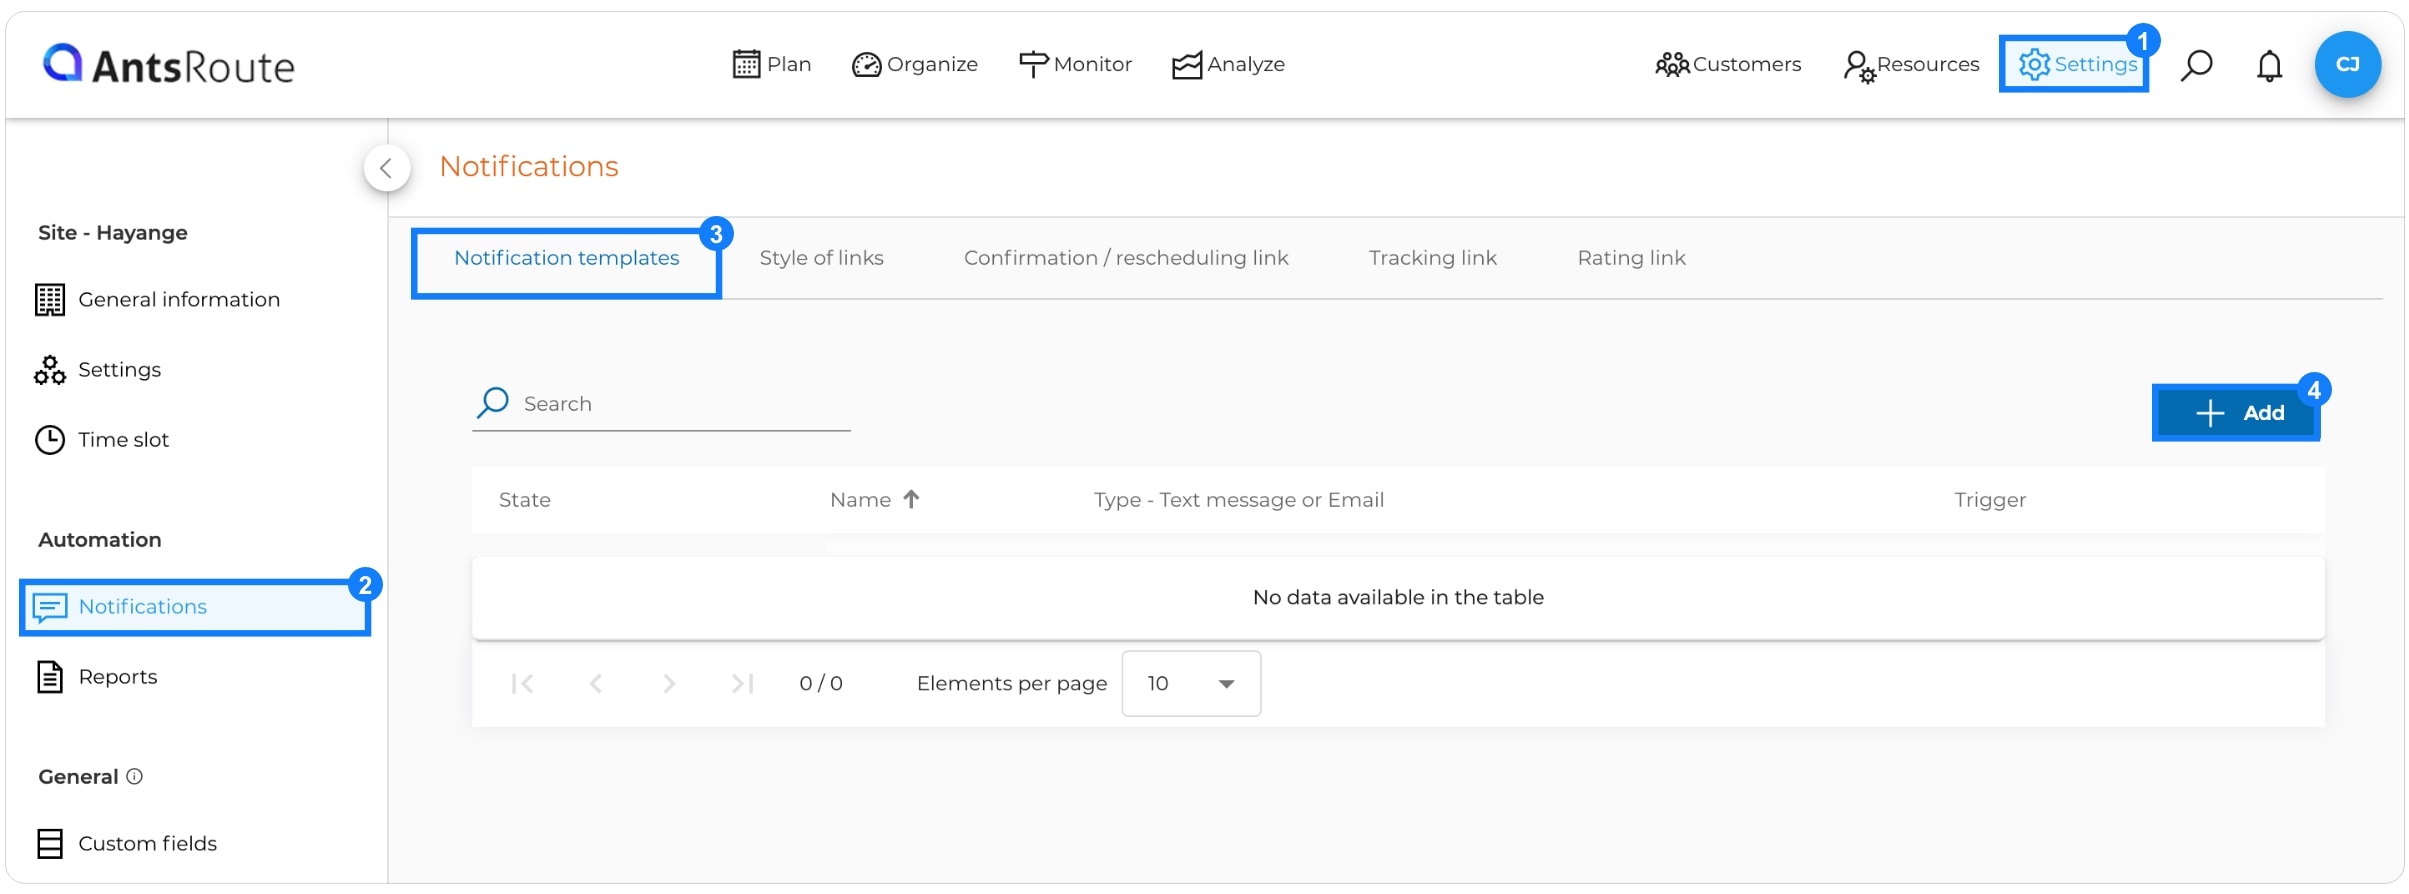Click the General information building icon
2409x894 pixels.
pos(50,299)
